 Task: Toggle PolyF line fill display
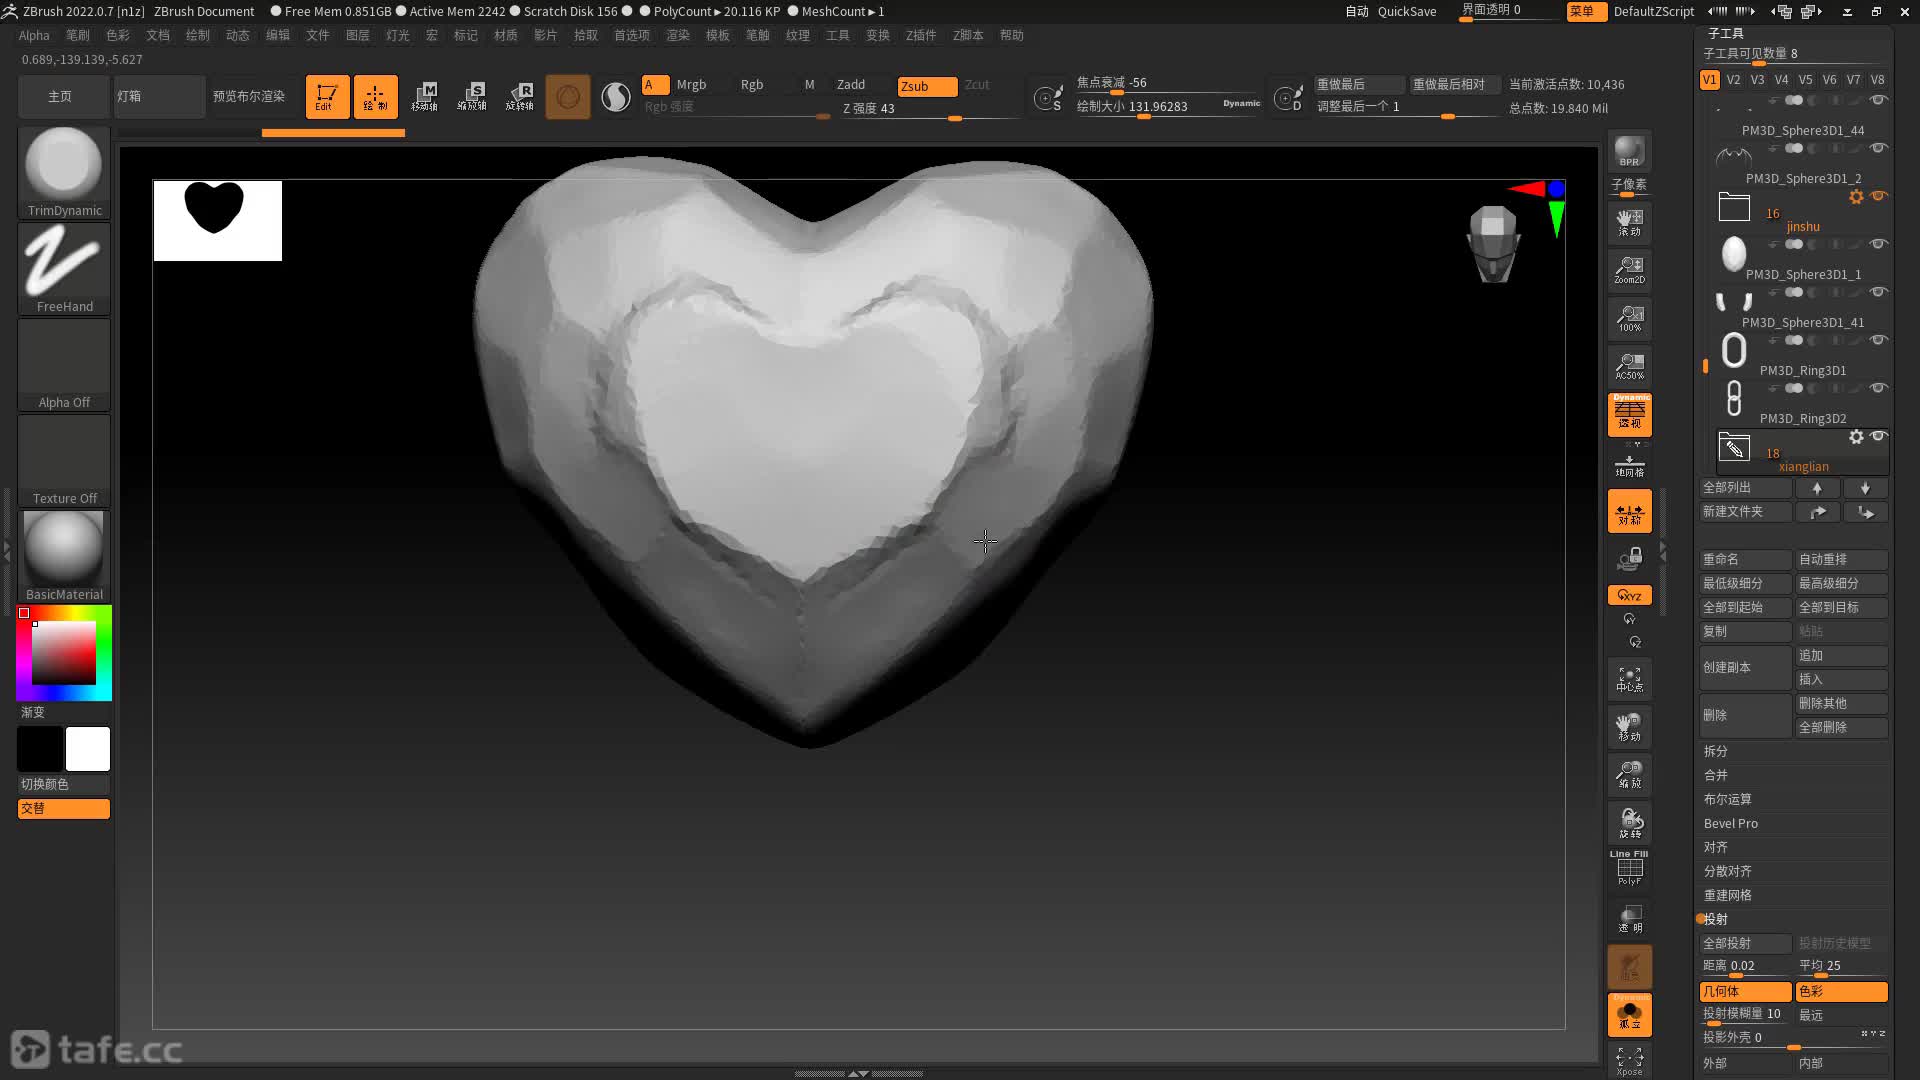[1629, 868]
